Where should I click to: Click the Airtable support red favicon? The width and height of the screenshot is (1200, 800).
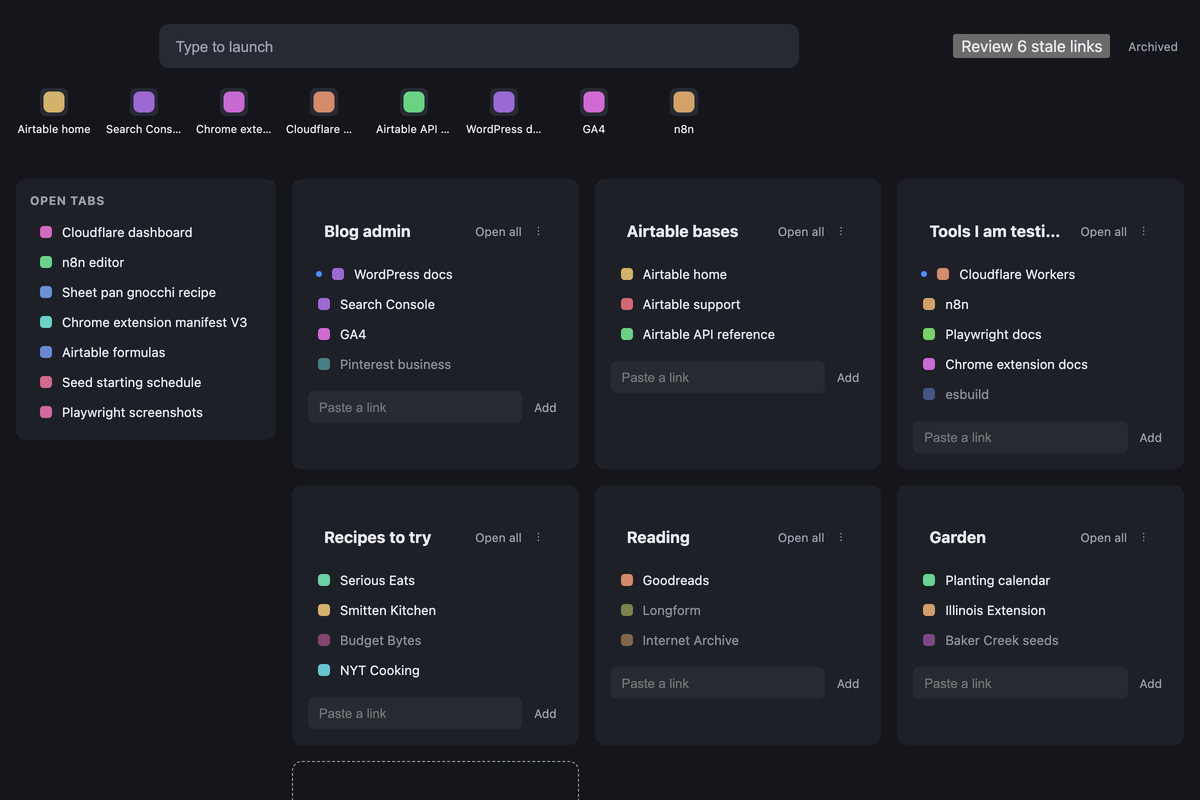[x=627, y=304]
